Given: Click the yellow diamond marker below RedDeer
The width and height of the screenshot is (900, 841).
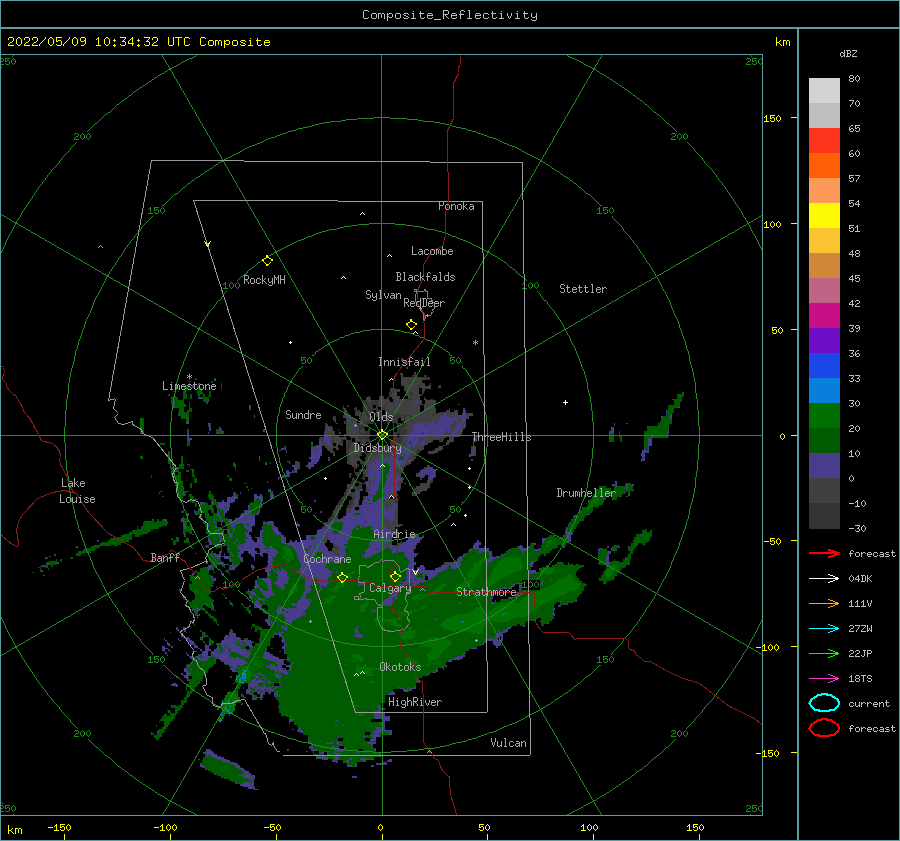Looking at the screenshot, I should click(412, 325).
